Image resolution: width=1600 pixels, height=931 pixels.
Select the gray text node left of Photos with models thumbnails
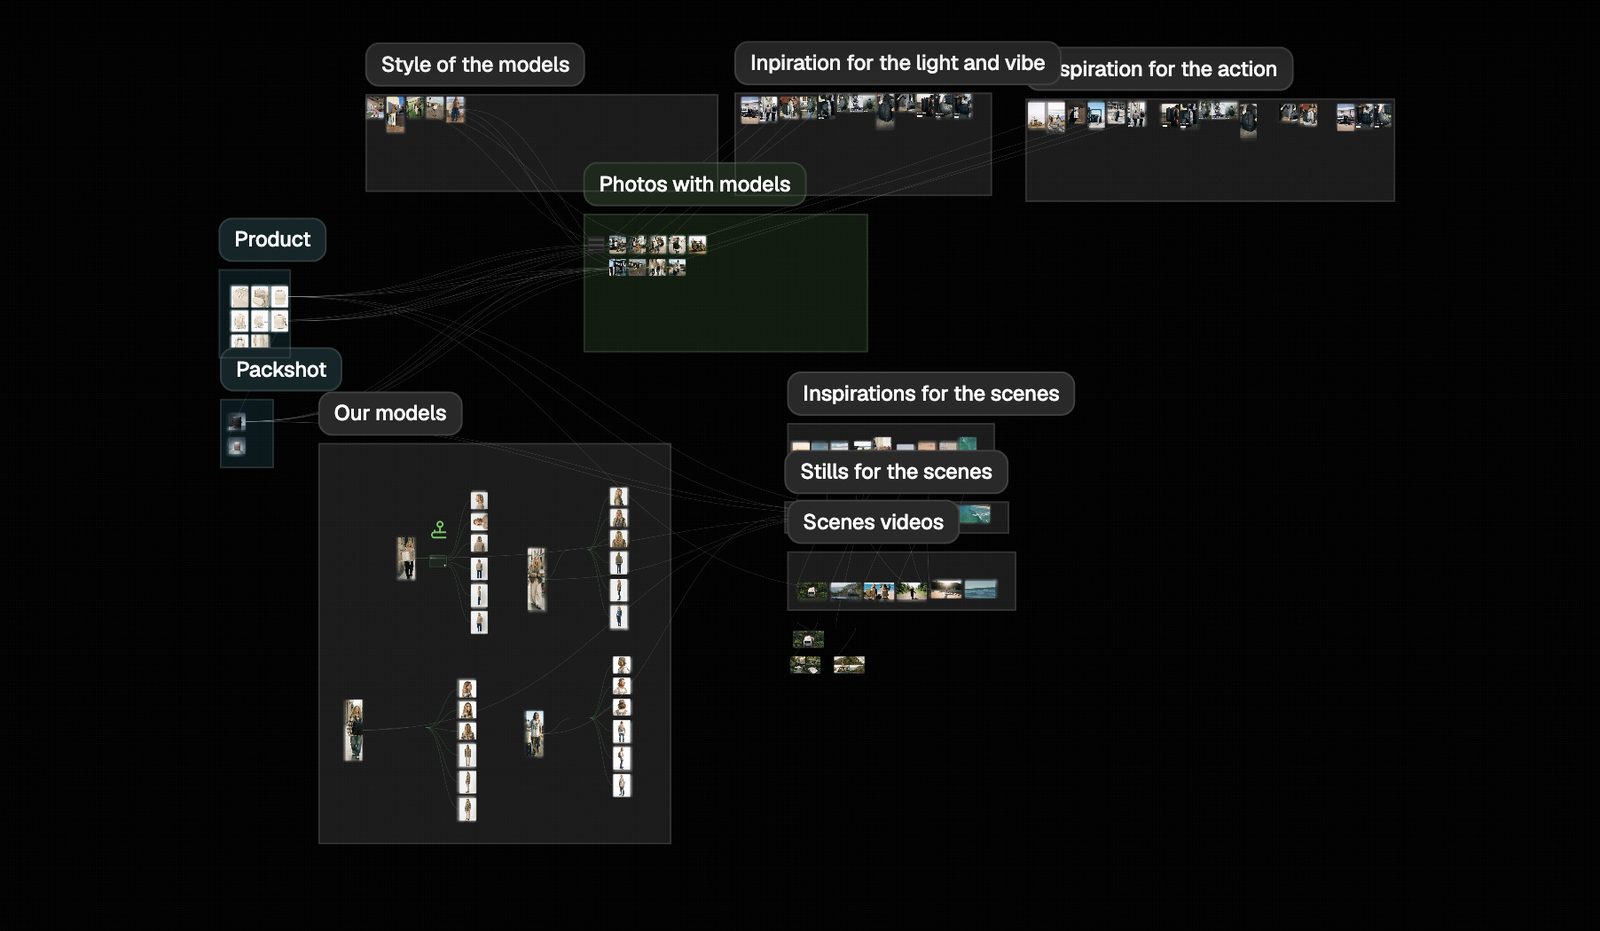[596, 244]
